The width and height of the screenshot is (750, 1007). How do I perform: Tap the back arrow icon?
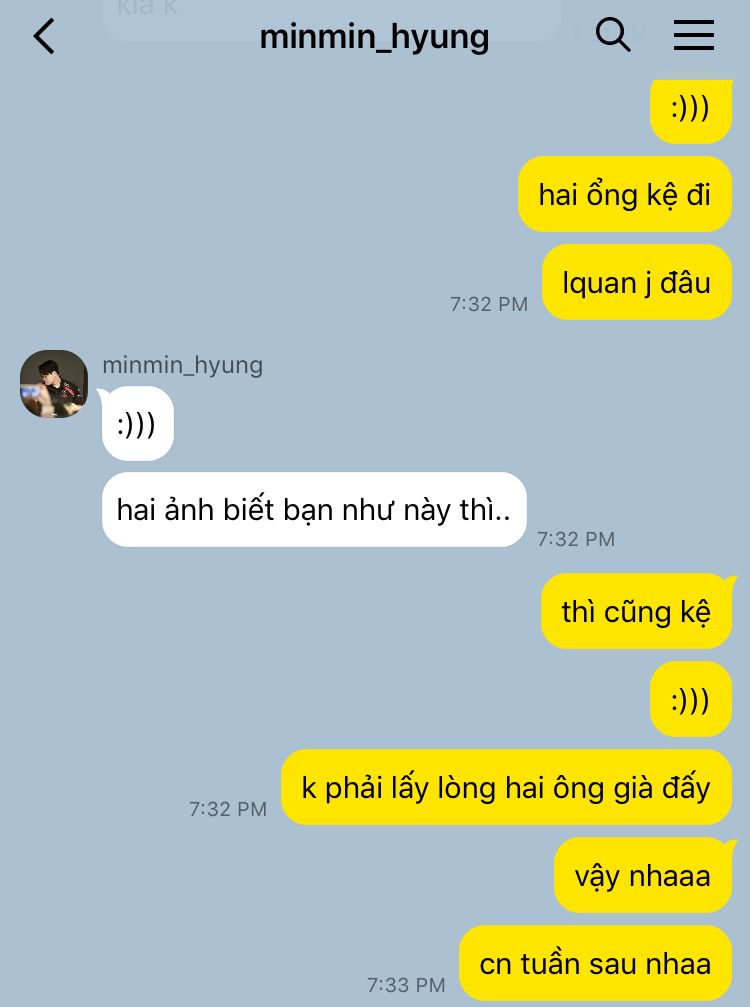click(x=44, y=36)
